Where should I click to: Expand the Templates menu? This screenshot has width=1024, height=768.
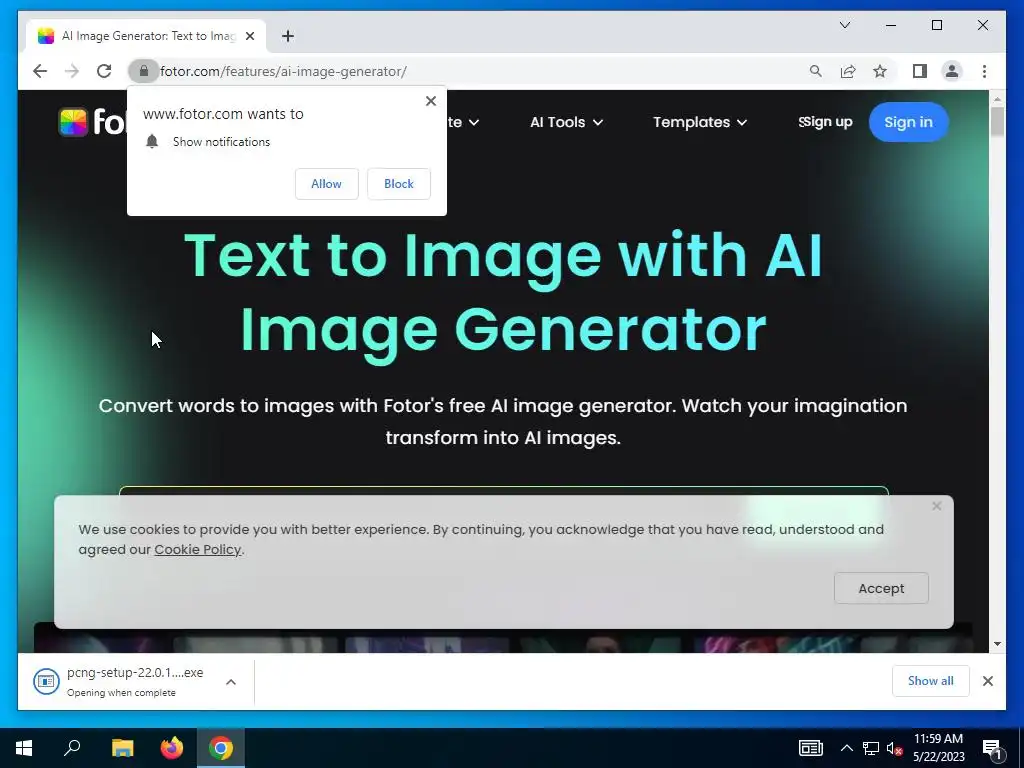pos(699,122)
